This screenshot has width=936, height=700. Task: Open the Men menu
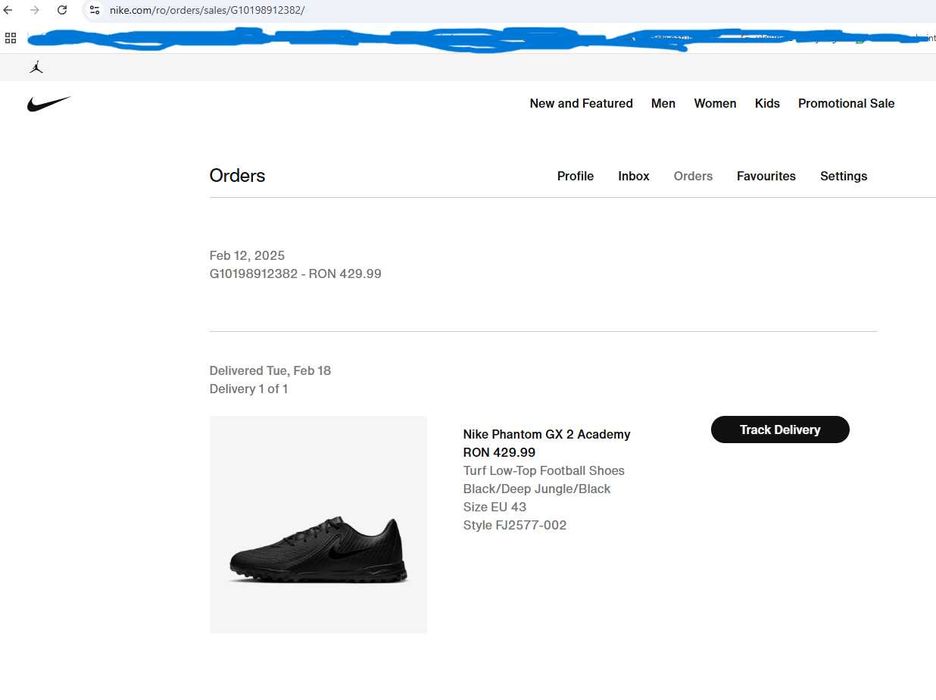pyautogui.click(x=663, y=103)
